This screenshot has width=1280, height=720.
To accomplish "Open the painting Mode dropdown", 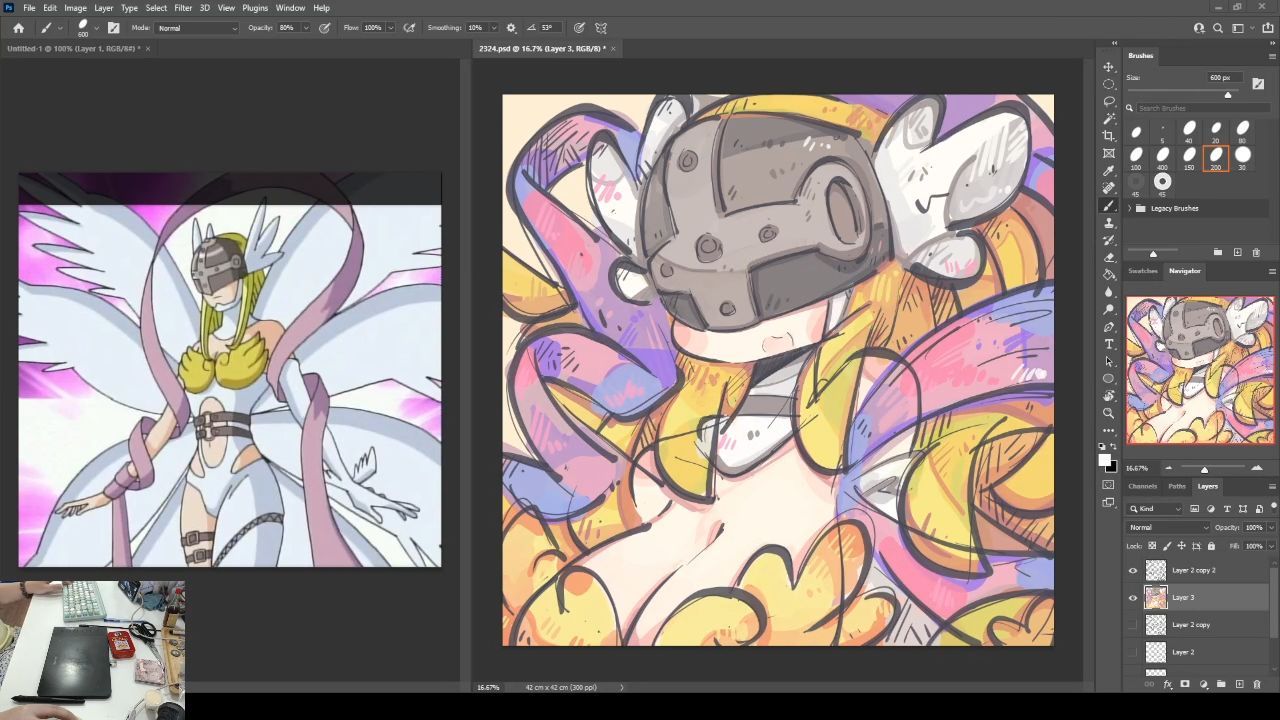I will [196, 28].
